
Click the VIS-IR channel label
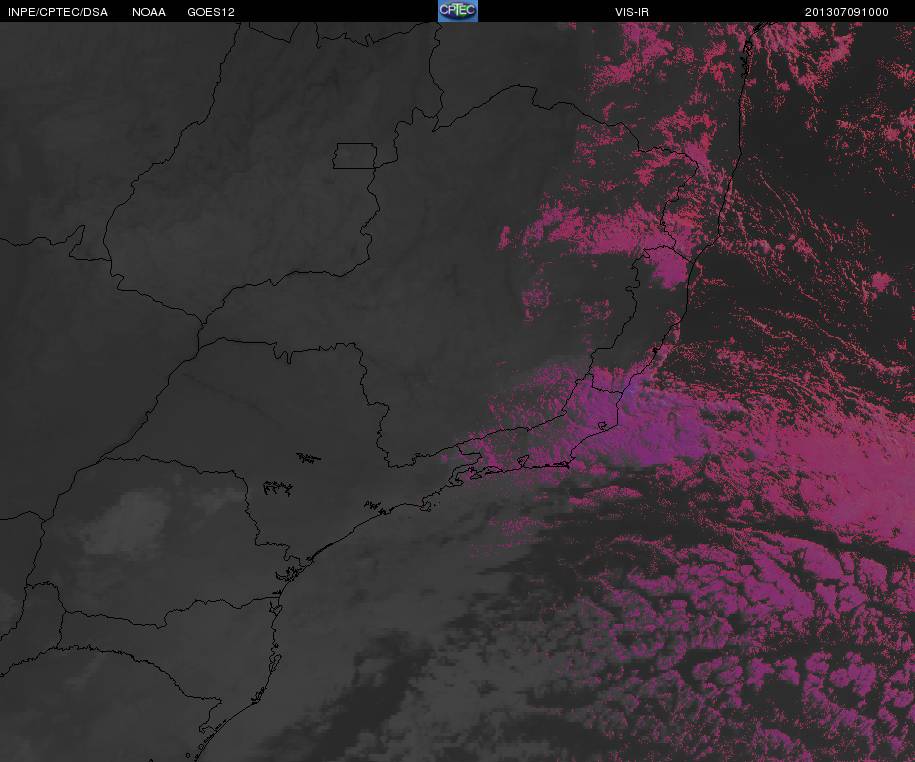631,12
